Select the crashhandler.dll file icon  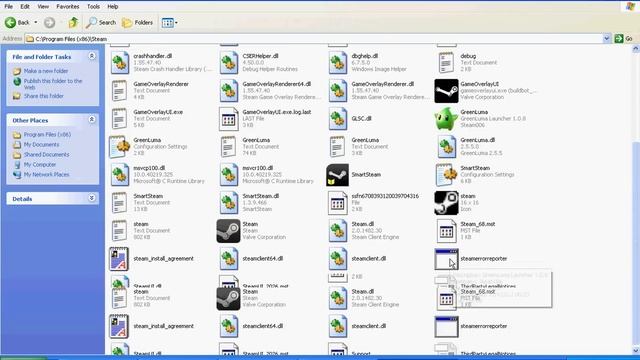[120, 62]
